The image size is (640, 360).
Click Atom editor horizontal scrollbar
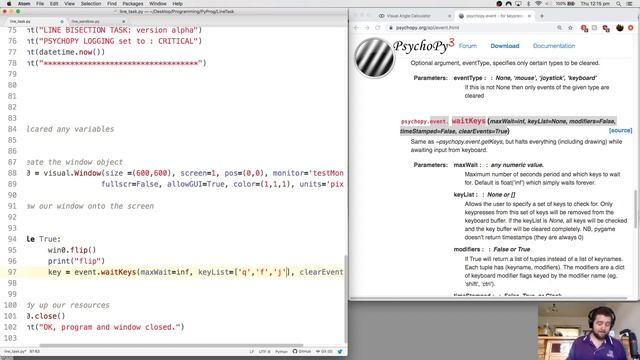click(x=171, y=345)
